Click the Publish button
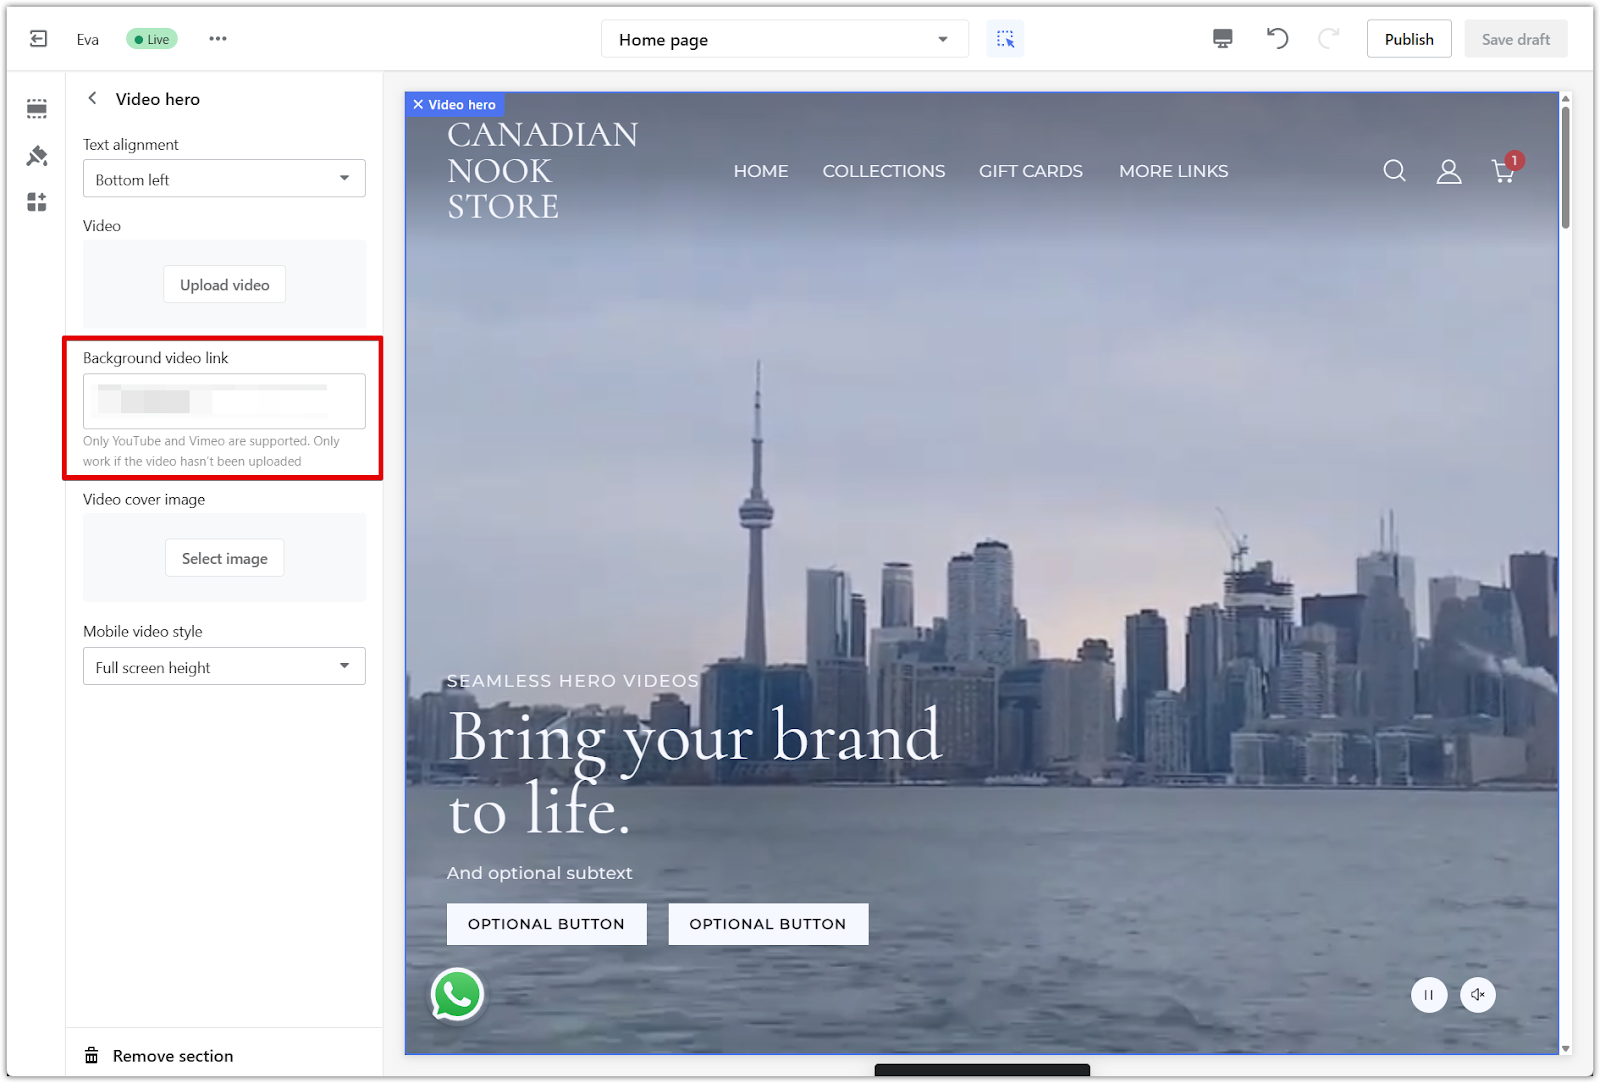Image resolution: width=1600 pixels, height=1083 pixels. 1408,39
